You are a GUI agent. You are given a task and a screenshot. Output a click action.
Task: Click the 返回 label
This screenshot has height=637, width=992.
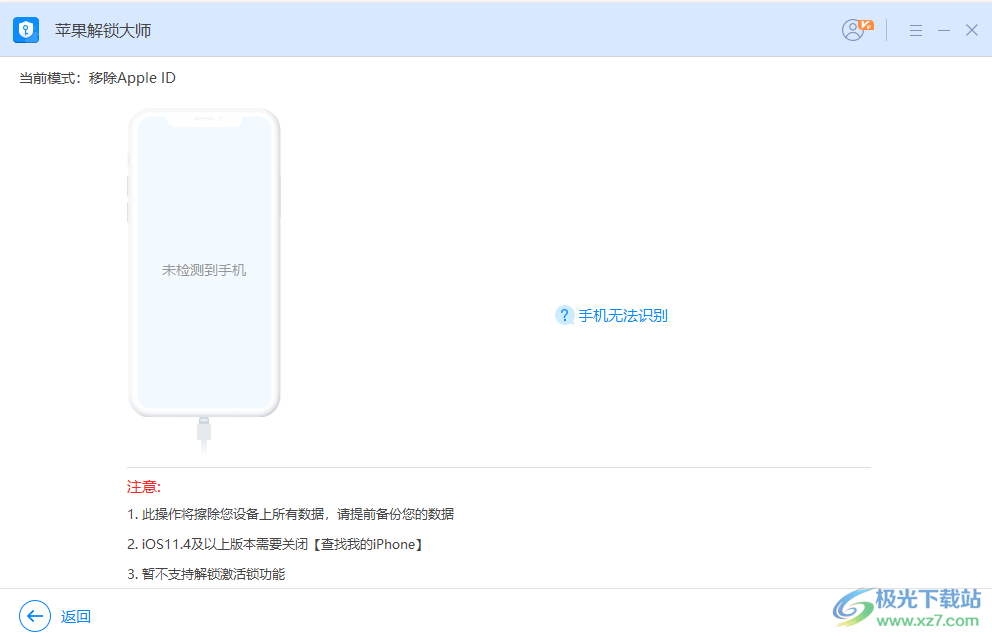pos(76,616)
